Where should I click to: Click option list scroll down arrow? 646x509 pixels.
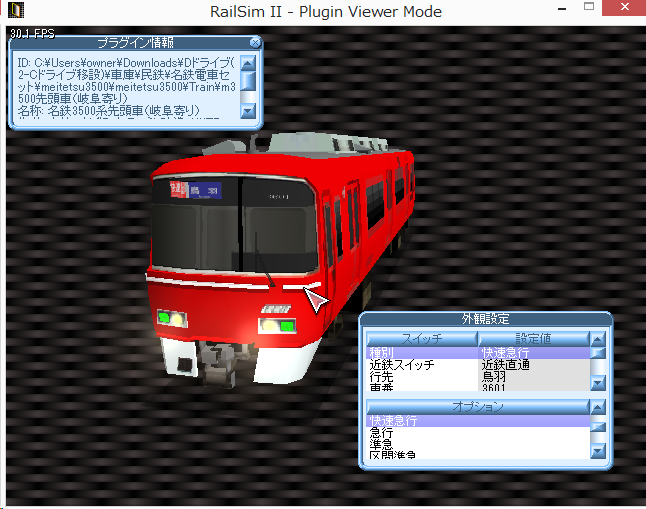598,451
